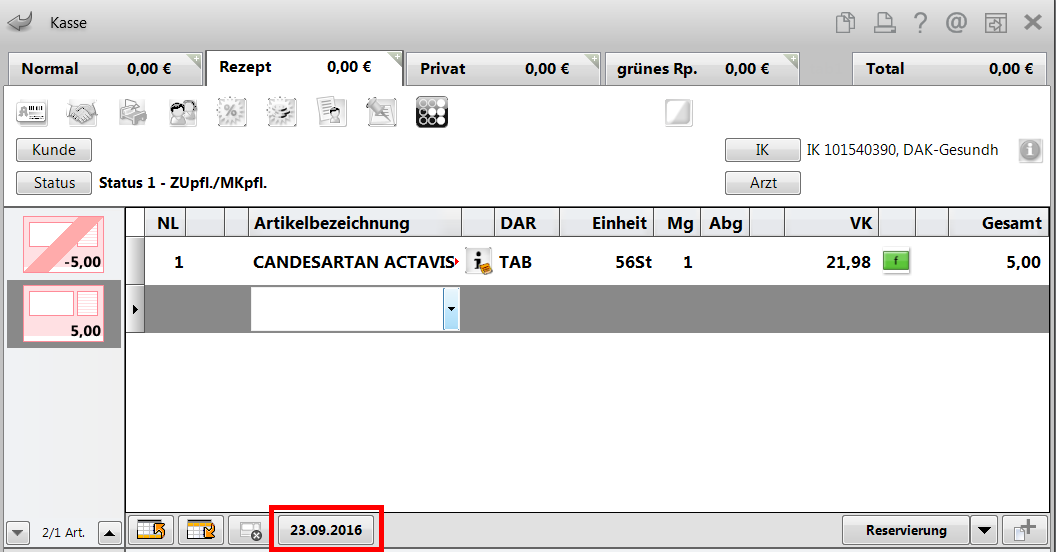The width and height of the screenshot is (1056, 552).
Task: Select the crossed-out -5,00 receipt thumbnail
Action: [x=64, y=244]
